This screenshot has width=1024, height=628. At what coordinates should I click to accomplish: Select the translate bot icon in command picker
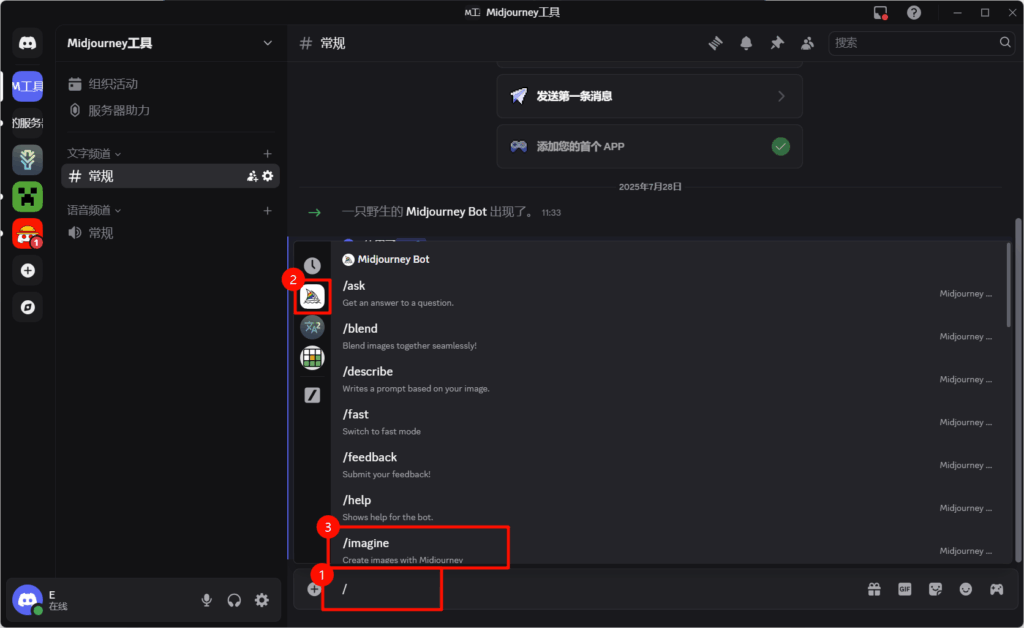pyautogui.click(x=312, y=327)
